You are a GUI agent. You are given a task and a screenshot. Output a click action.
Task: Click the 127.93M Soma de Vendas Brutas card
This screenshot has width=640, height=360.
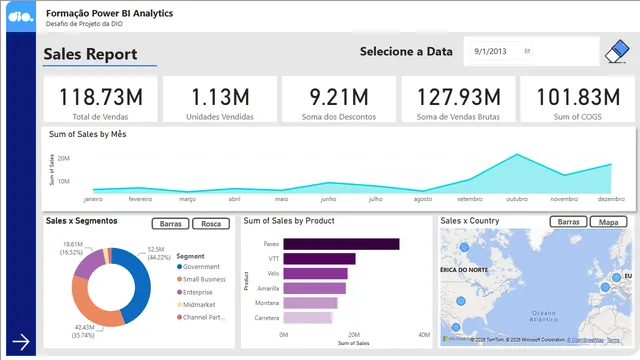458,99
